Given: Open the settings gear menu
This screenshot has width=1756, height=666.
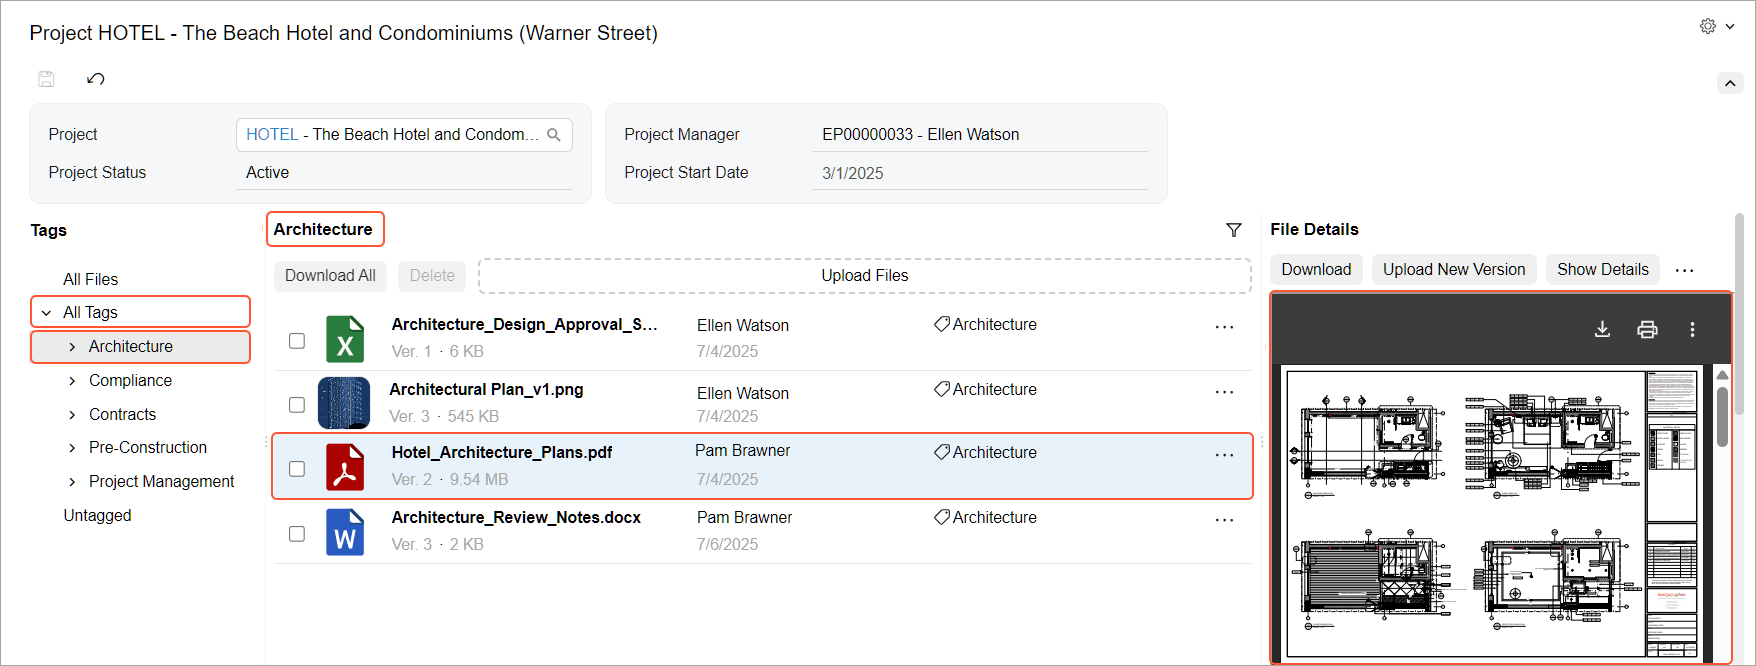Looking at the screenshot, I should (1709, 26).
